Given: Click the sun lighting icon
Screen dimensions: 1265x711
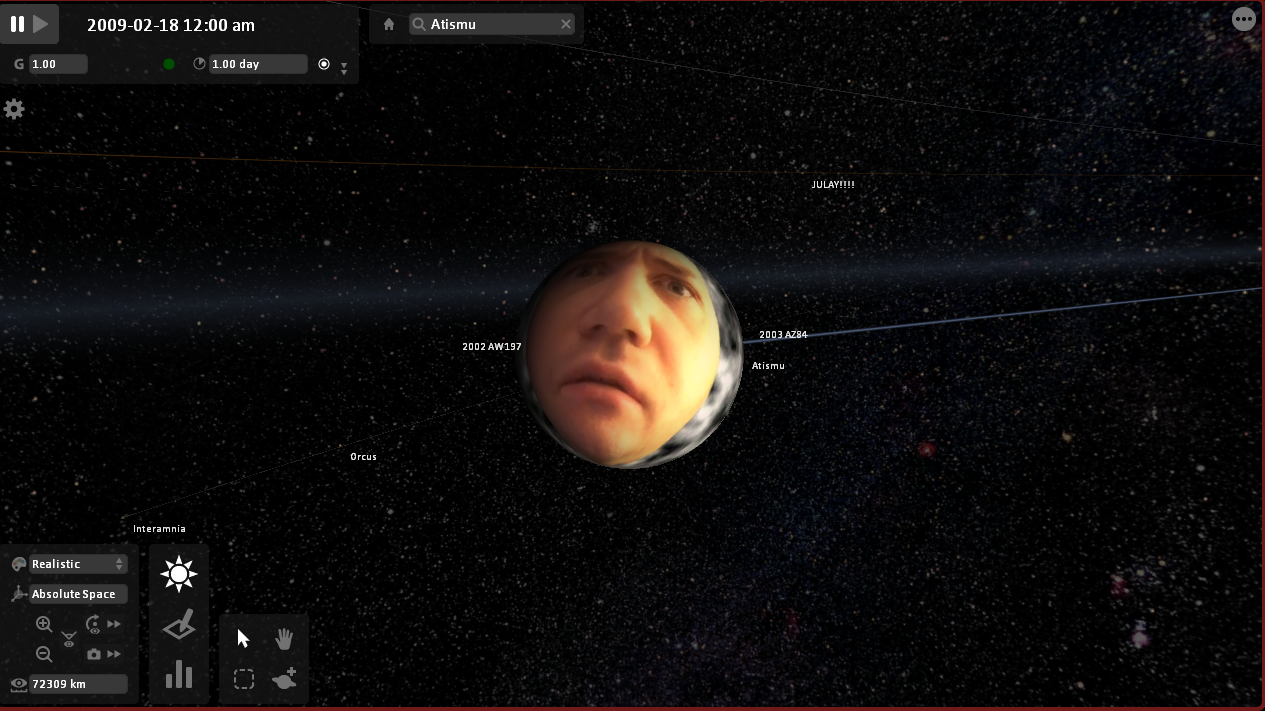Looking at the screenshot, I should tap(179, 573).
